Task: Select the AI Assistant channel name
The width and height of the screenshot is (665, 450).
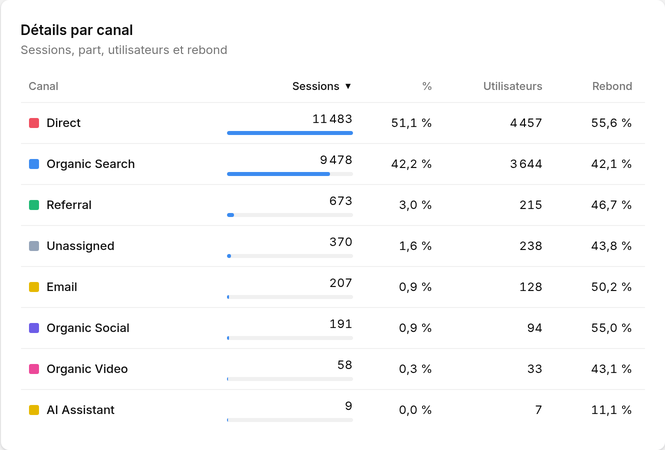Action: [x=81, y=410]
